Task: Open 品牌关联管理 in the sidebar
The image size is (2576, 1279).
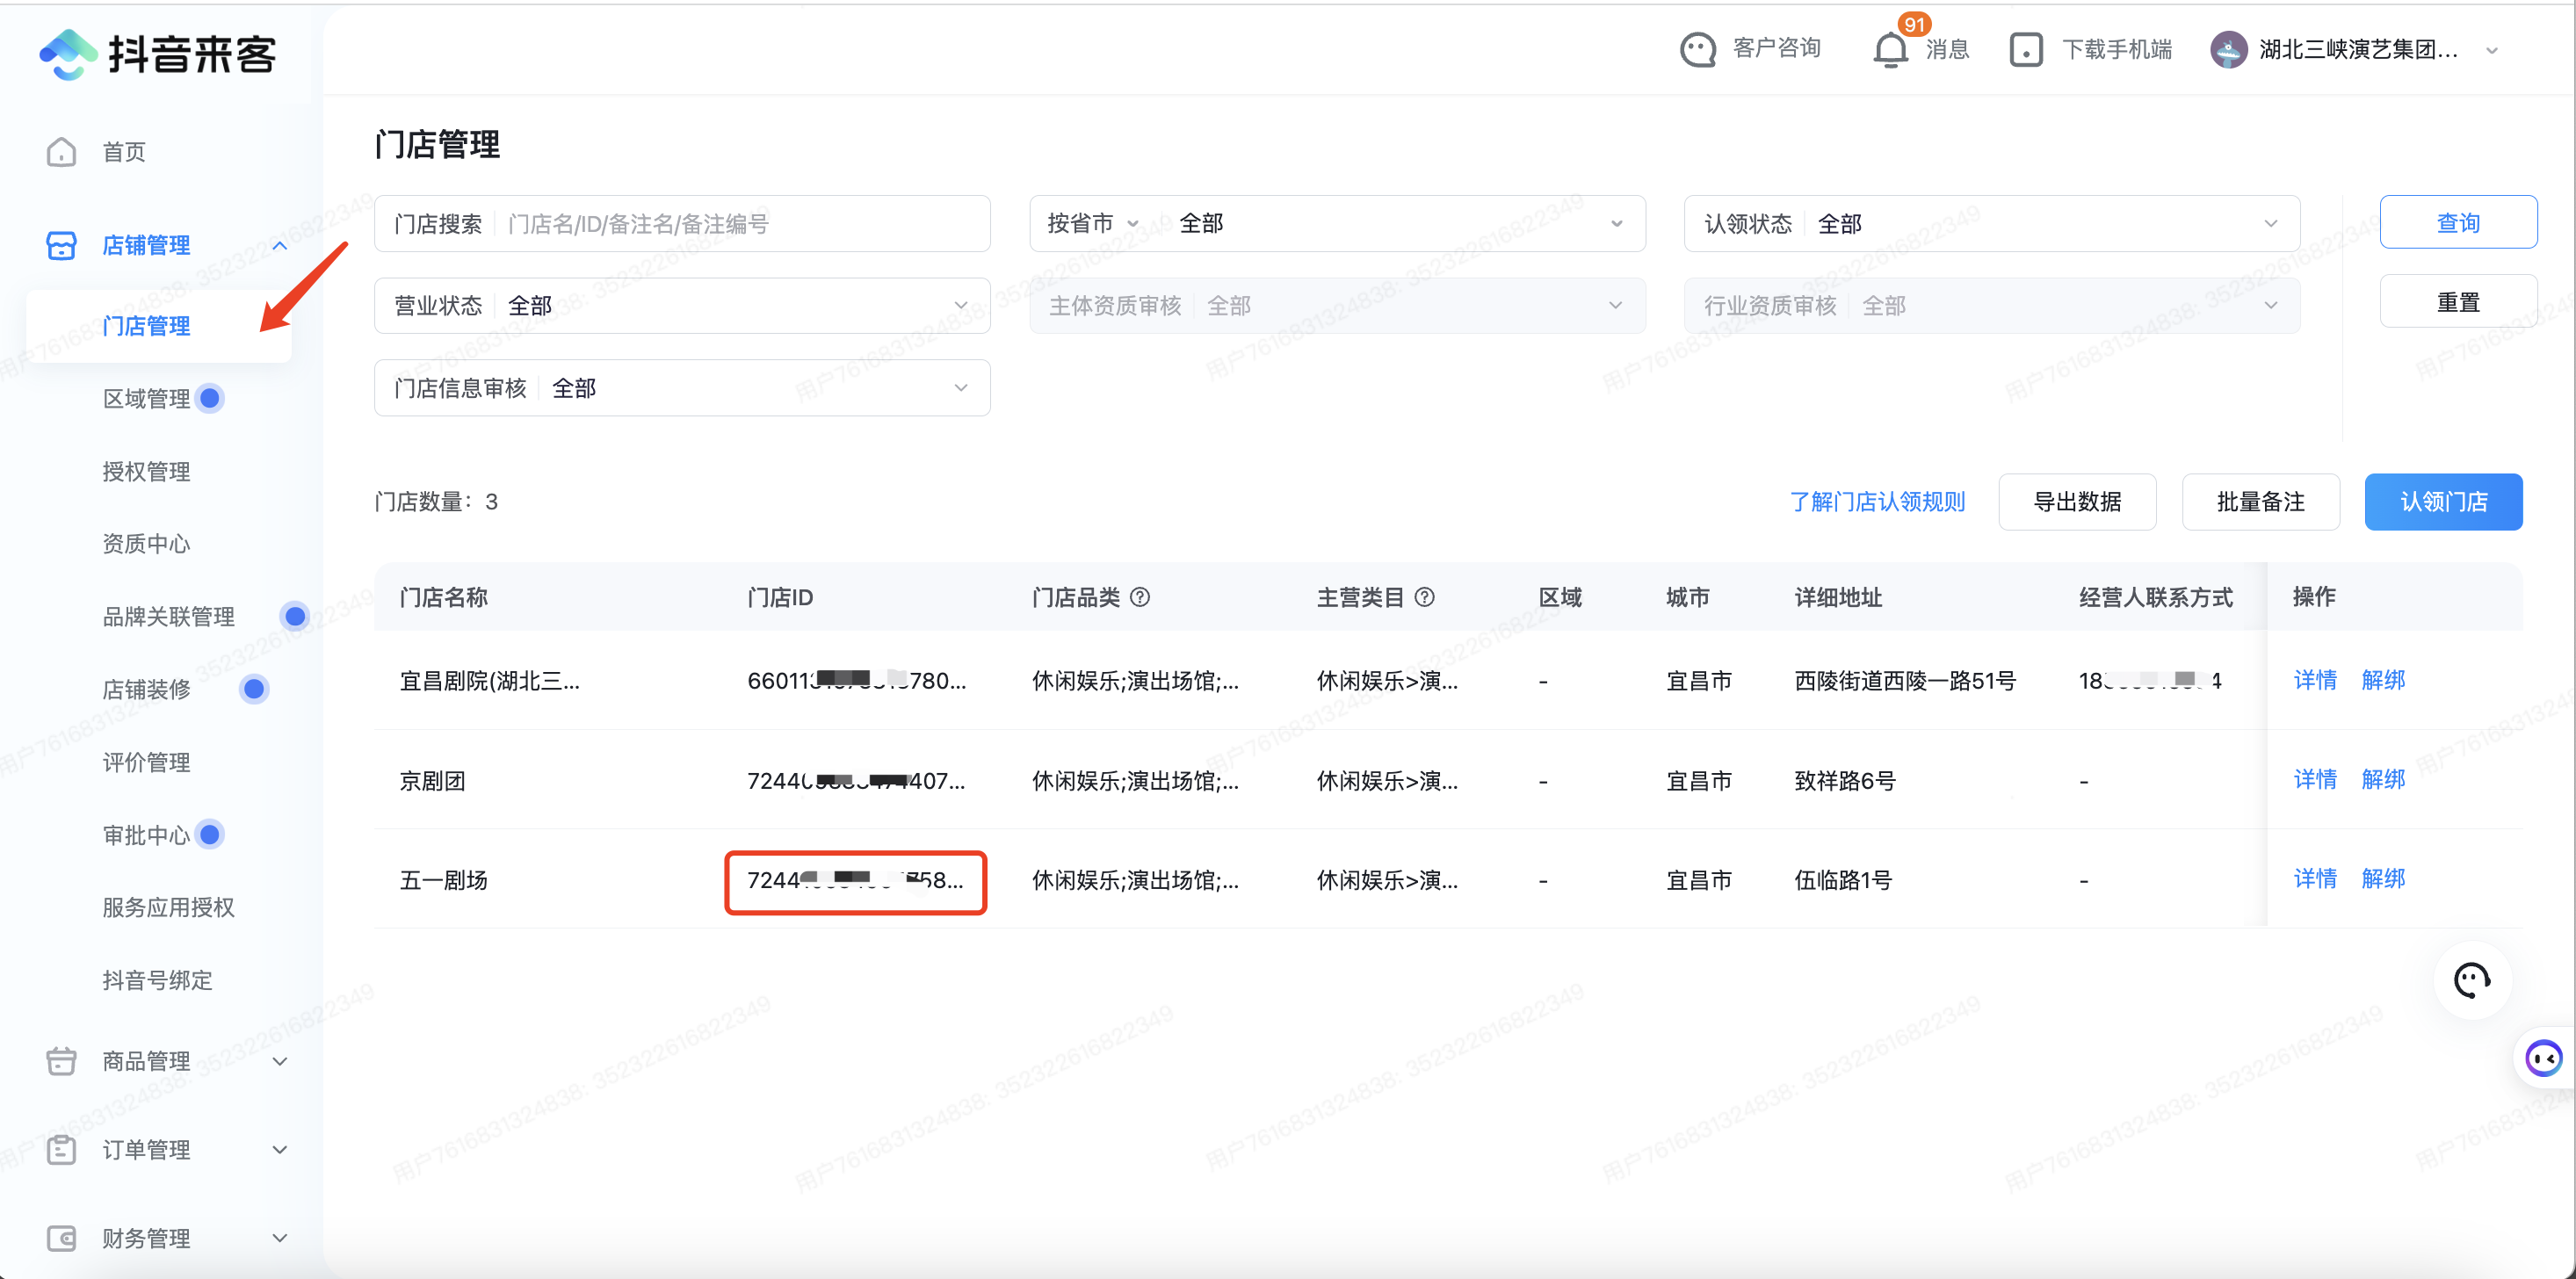Action: point(168,616)
